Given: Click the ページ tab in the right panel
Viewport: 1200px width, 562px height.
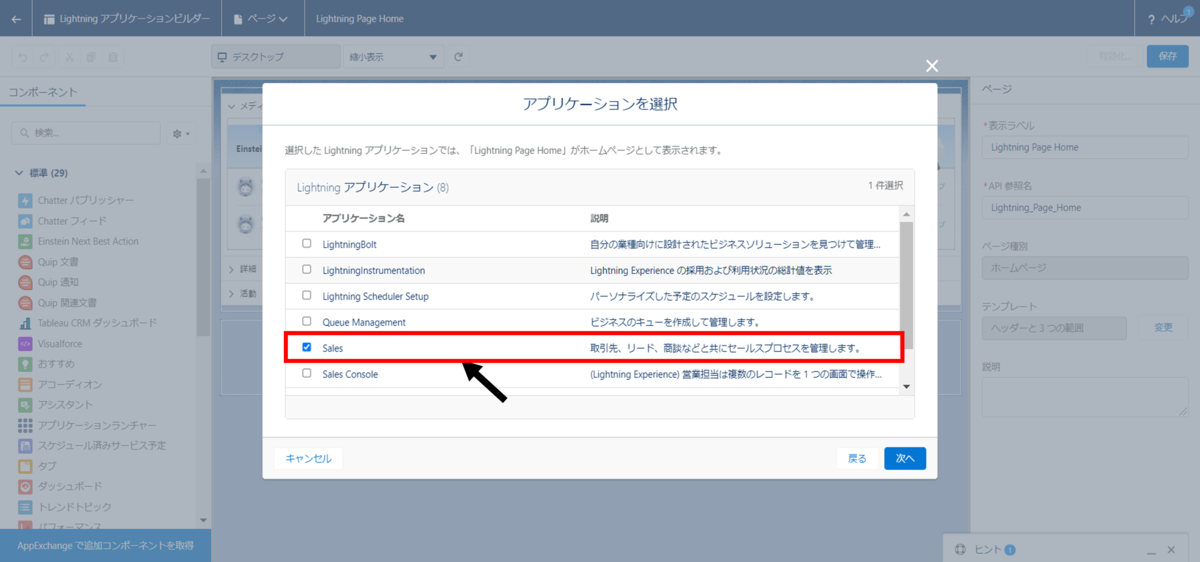Looking at the screenshot, I should (x=997, y=89).
